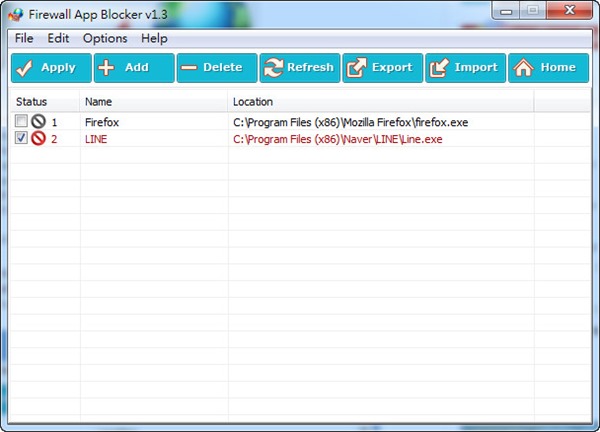
Task: Click the Add button label
Action: click(137, 67)
